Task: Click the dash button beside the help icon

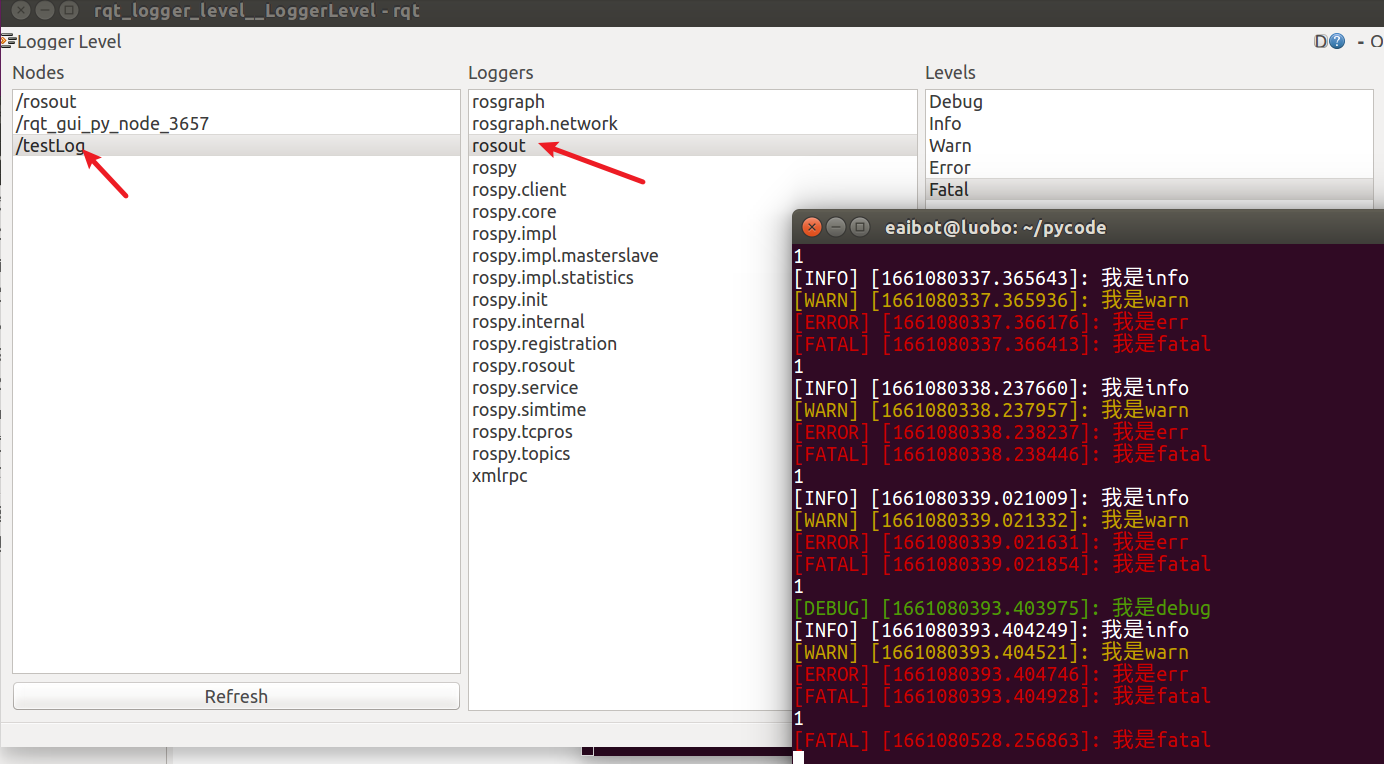Action: pos(1360,42)
